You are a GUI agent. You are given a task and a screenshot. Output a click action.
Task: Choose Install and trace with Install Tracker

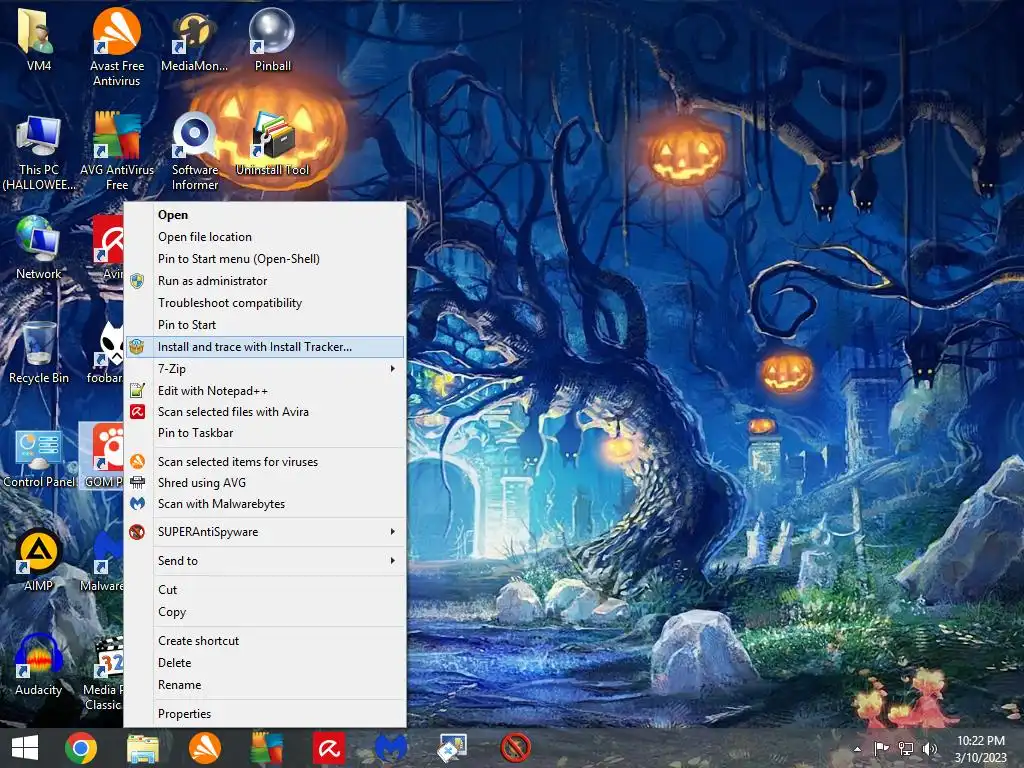click(264, 347)
